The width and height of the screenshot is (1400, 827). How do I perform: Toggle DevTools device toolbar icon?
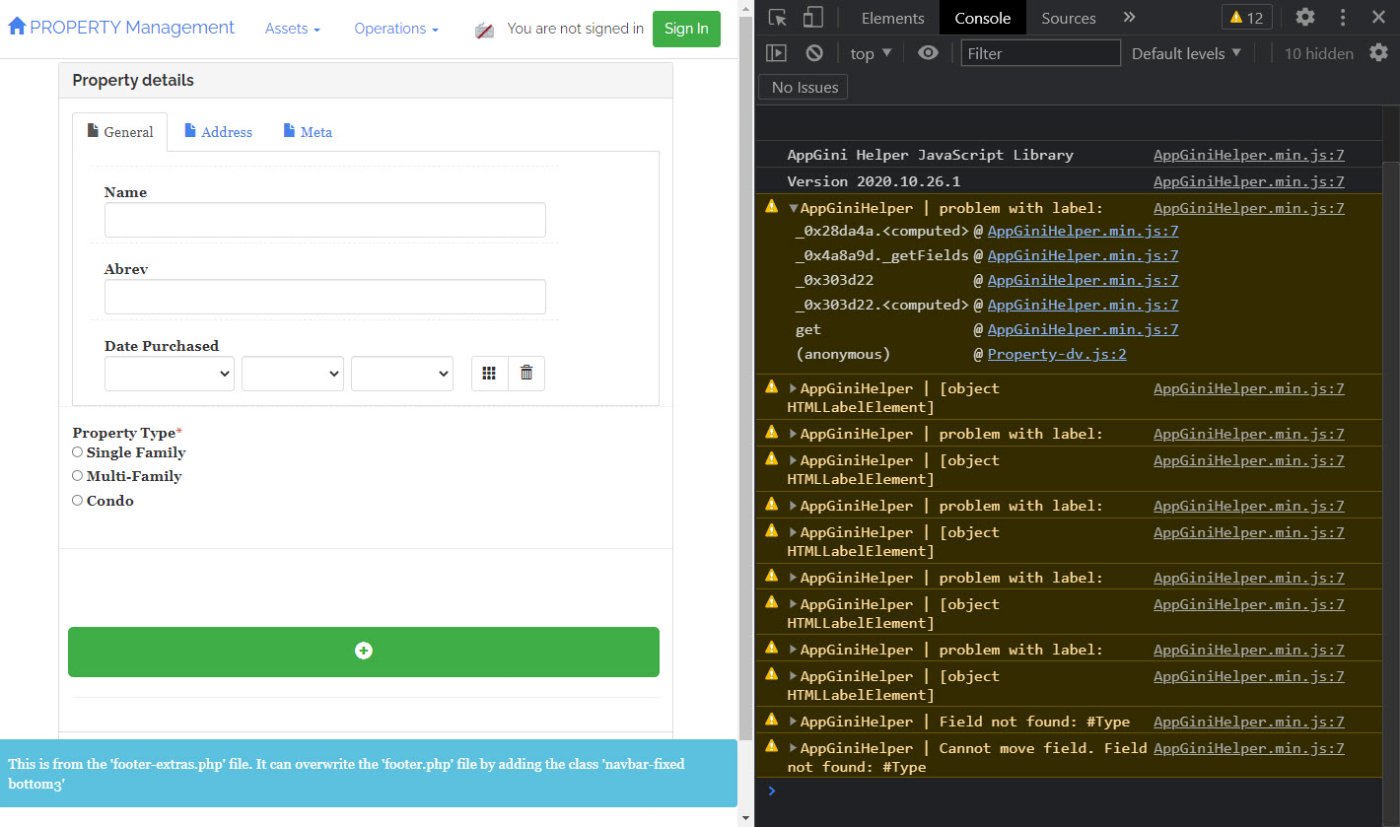tap(813, 17)
